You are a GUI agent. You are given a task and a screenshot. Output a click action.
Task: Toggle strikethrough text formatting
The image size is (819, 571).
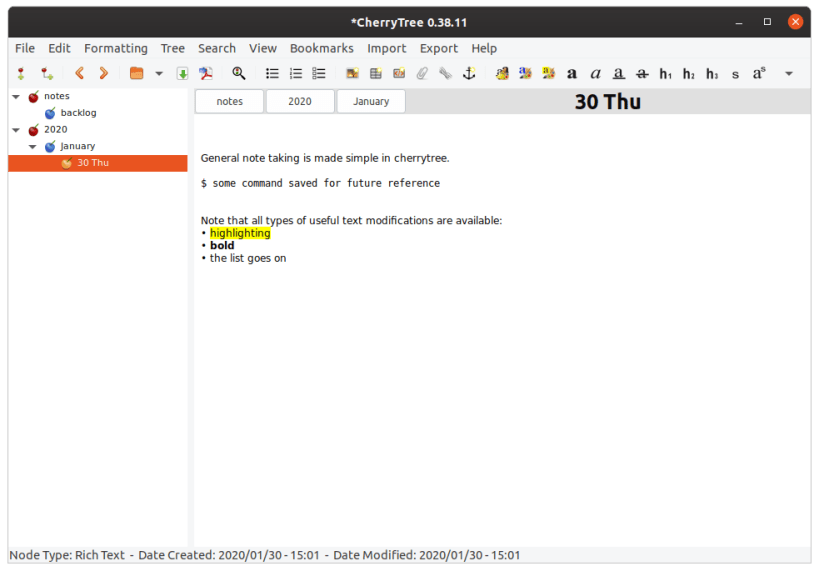[642, 74]
